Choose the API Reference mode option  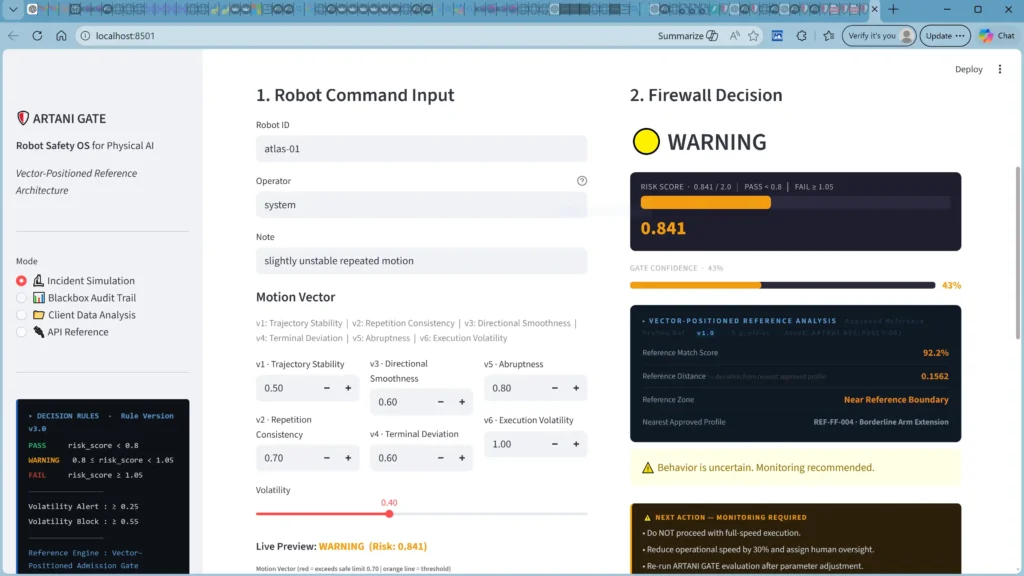tap(22, 332)
